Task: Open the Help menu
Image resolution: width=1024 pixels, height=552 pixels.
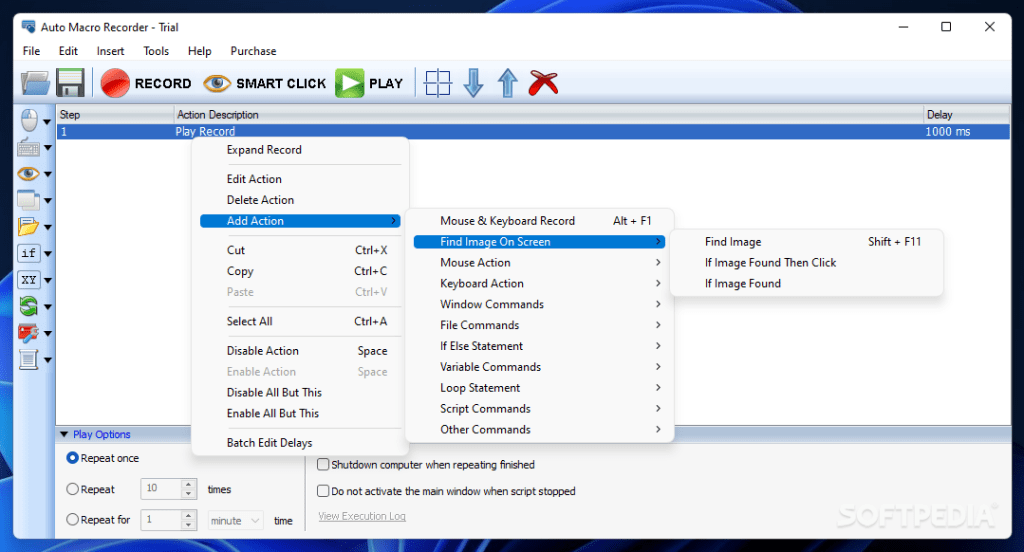Action: click(x=199, y=51)
